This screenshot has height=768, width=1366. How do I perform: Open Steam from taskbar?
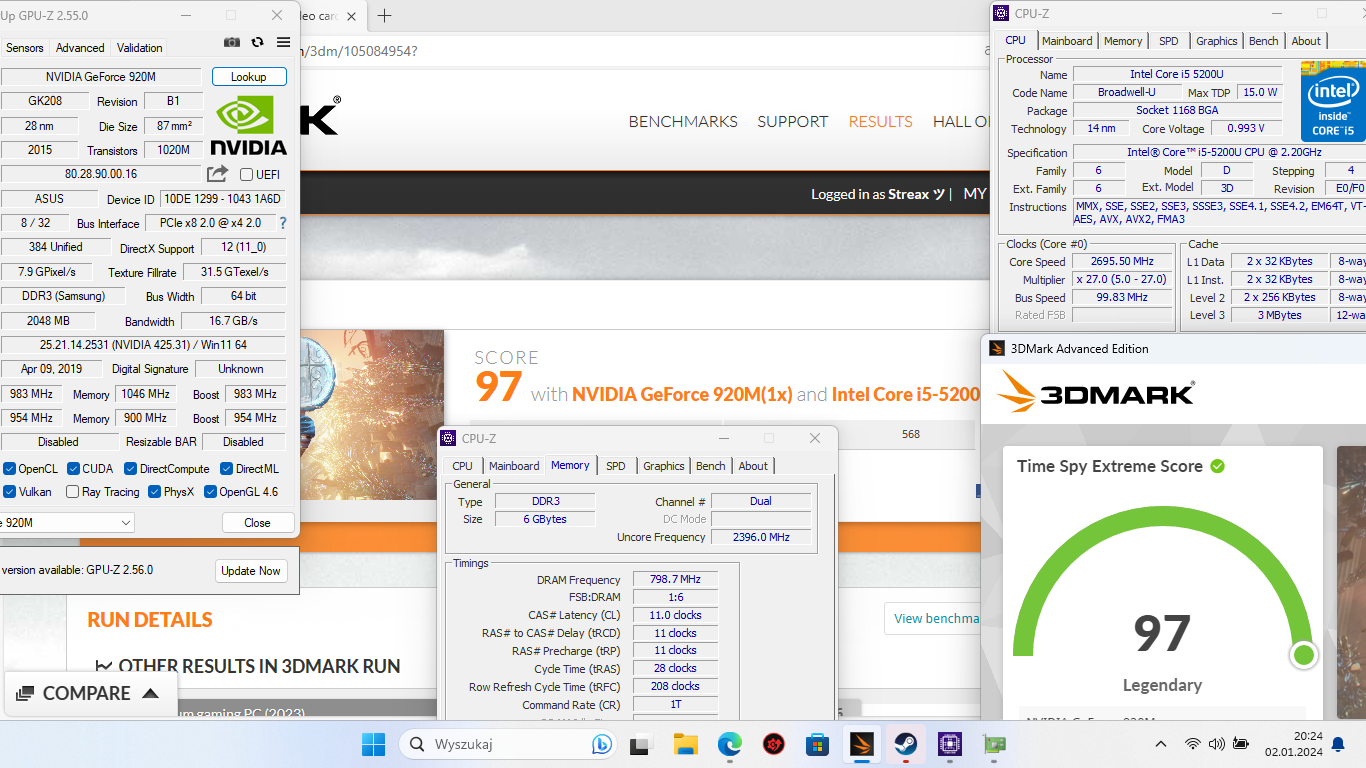(x=905, y=744)
